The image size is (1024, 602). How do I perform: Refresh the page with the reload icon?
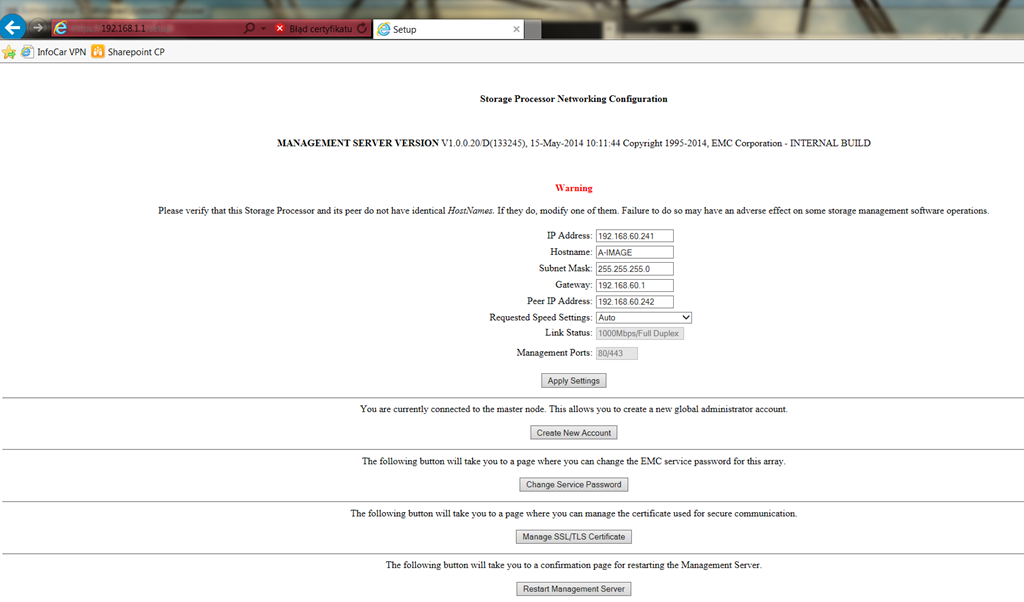click(x=362, y=29)
